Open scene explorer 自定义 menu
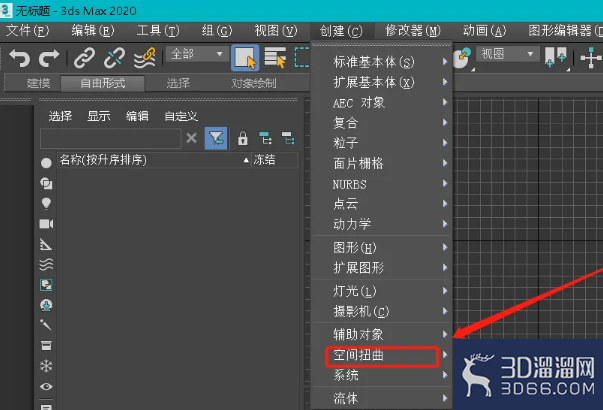 [x=181, y=116]
